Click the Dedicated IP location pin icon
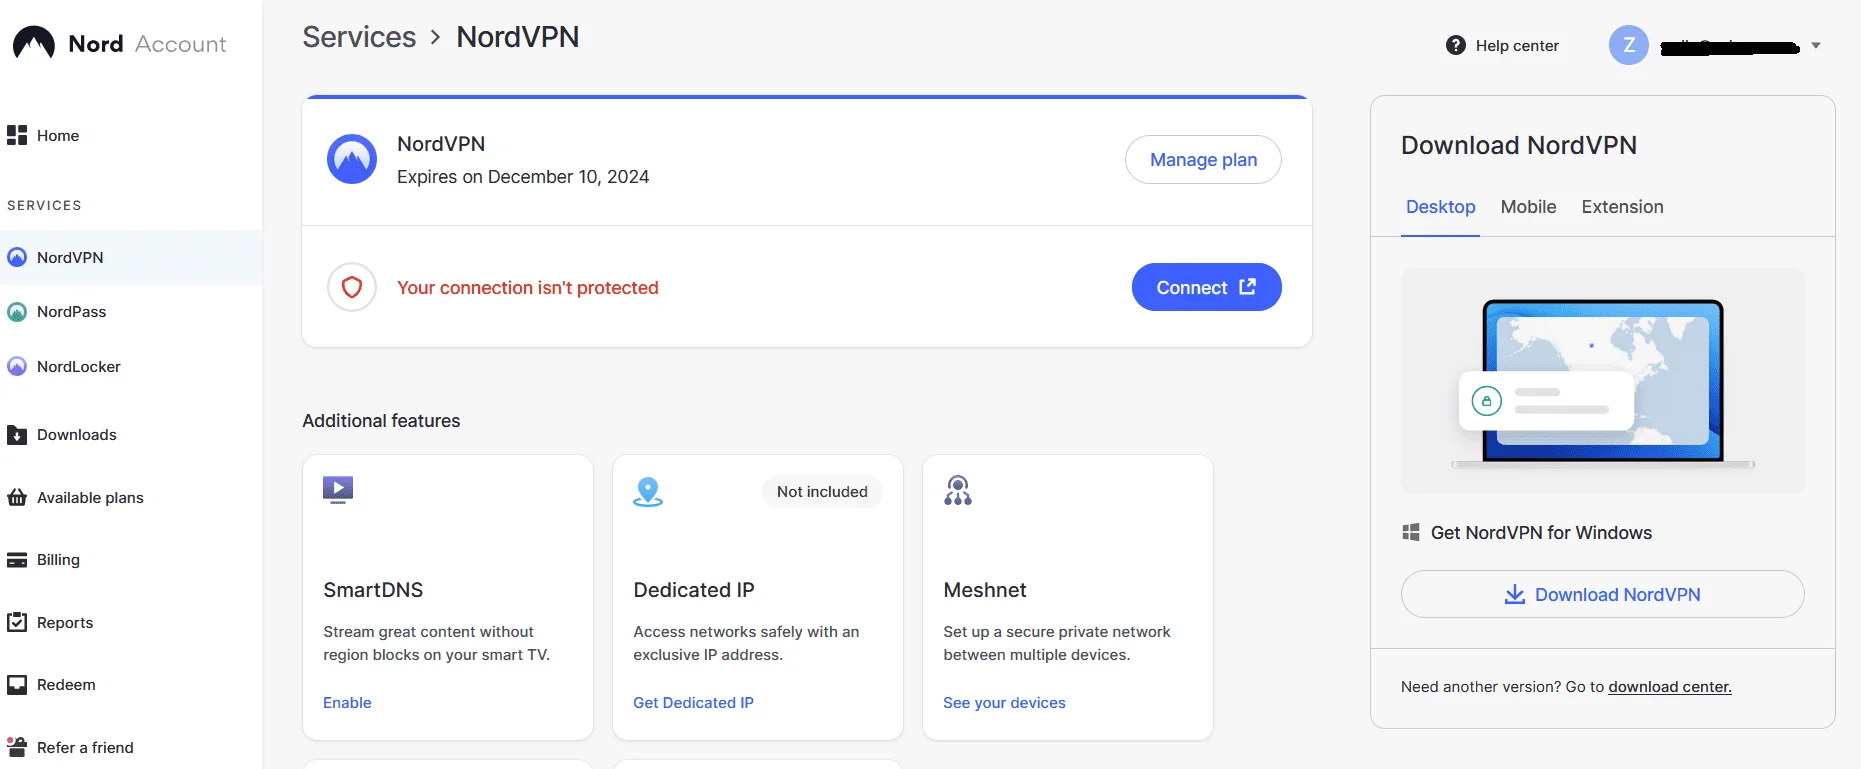1861x769 pixels. pos(648,491)
